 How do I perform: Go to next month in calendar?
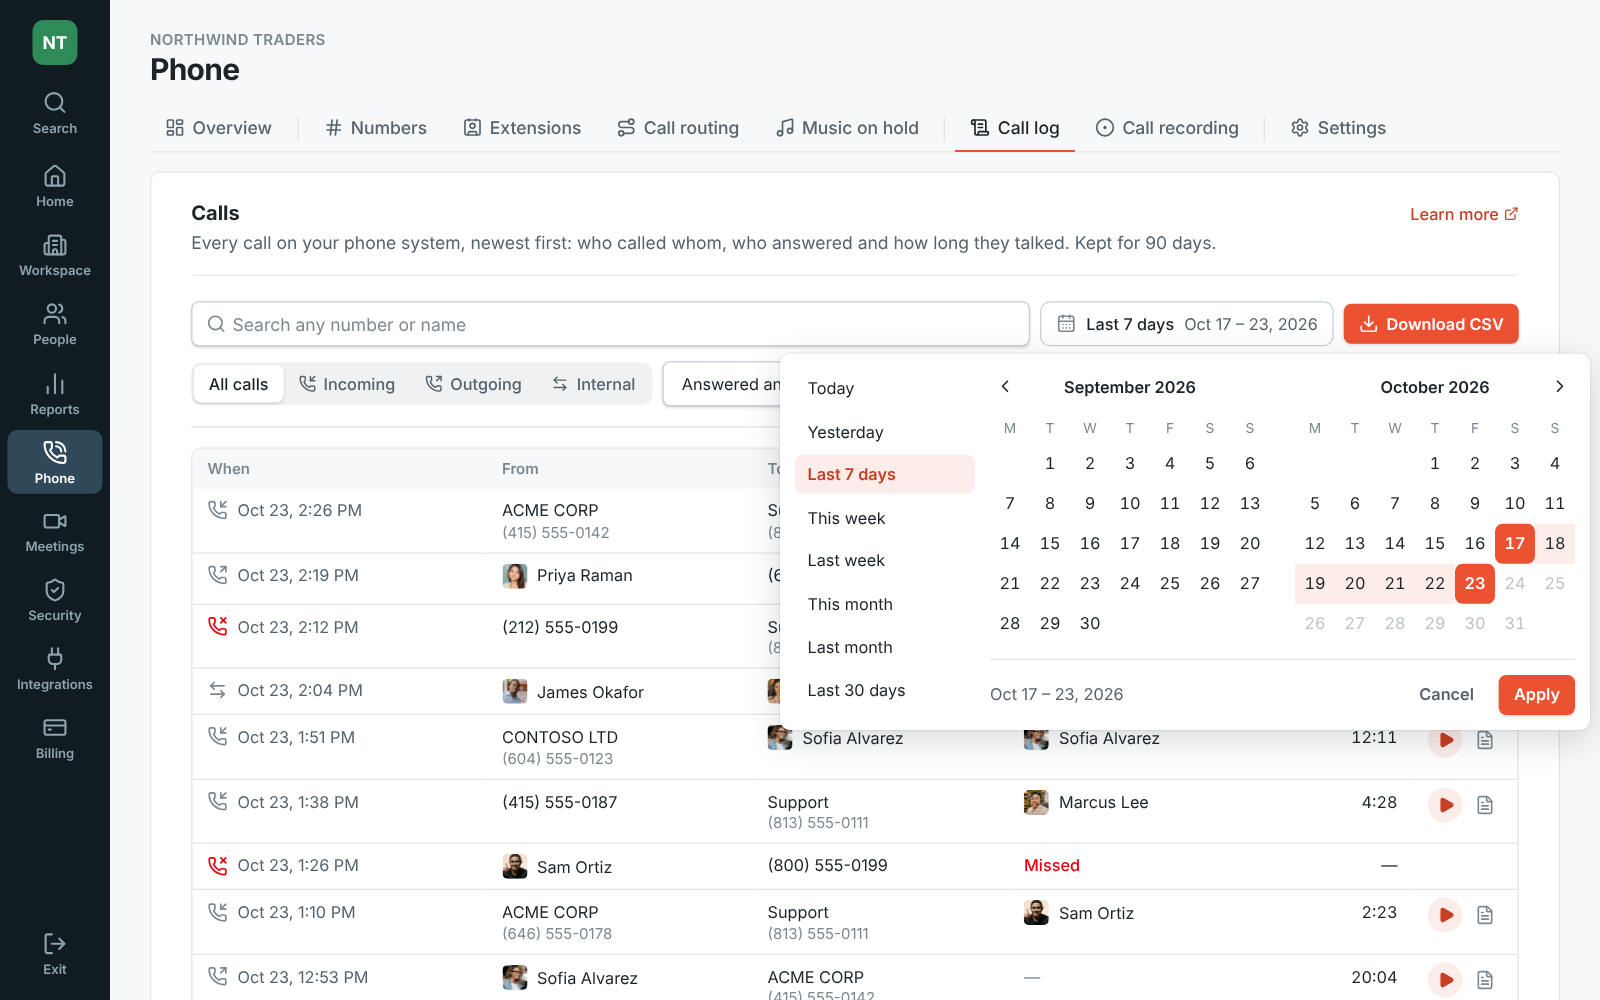[1559, 387]
